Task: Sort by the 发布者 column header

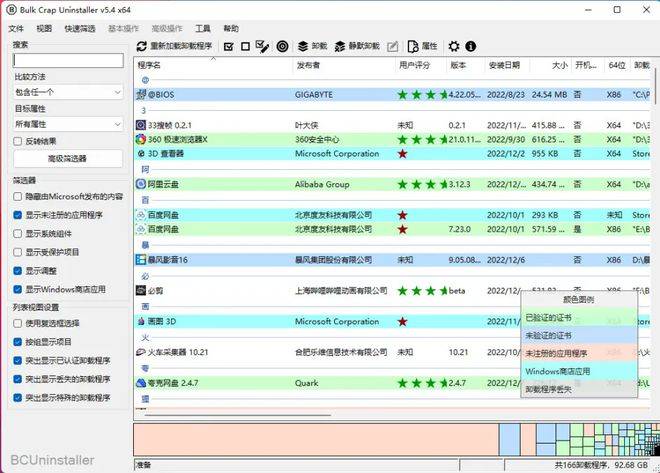Action: pos(344,65)
